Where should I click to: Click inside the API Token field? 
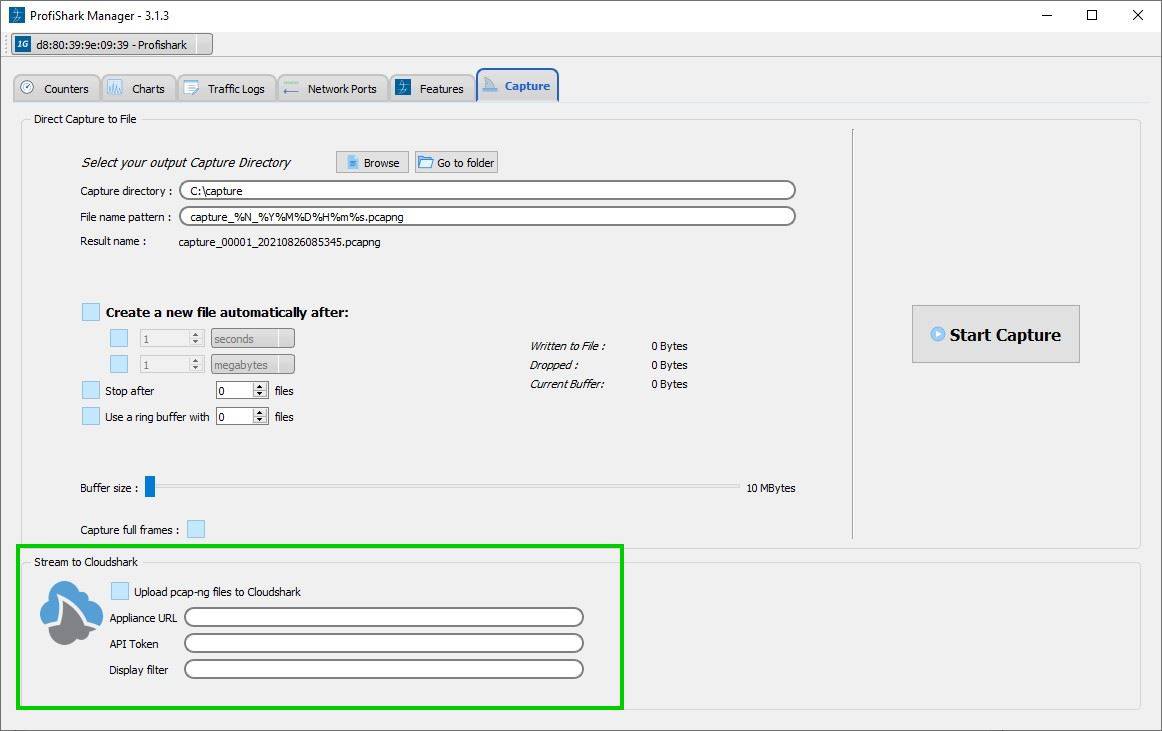(383, 643)
